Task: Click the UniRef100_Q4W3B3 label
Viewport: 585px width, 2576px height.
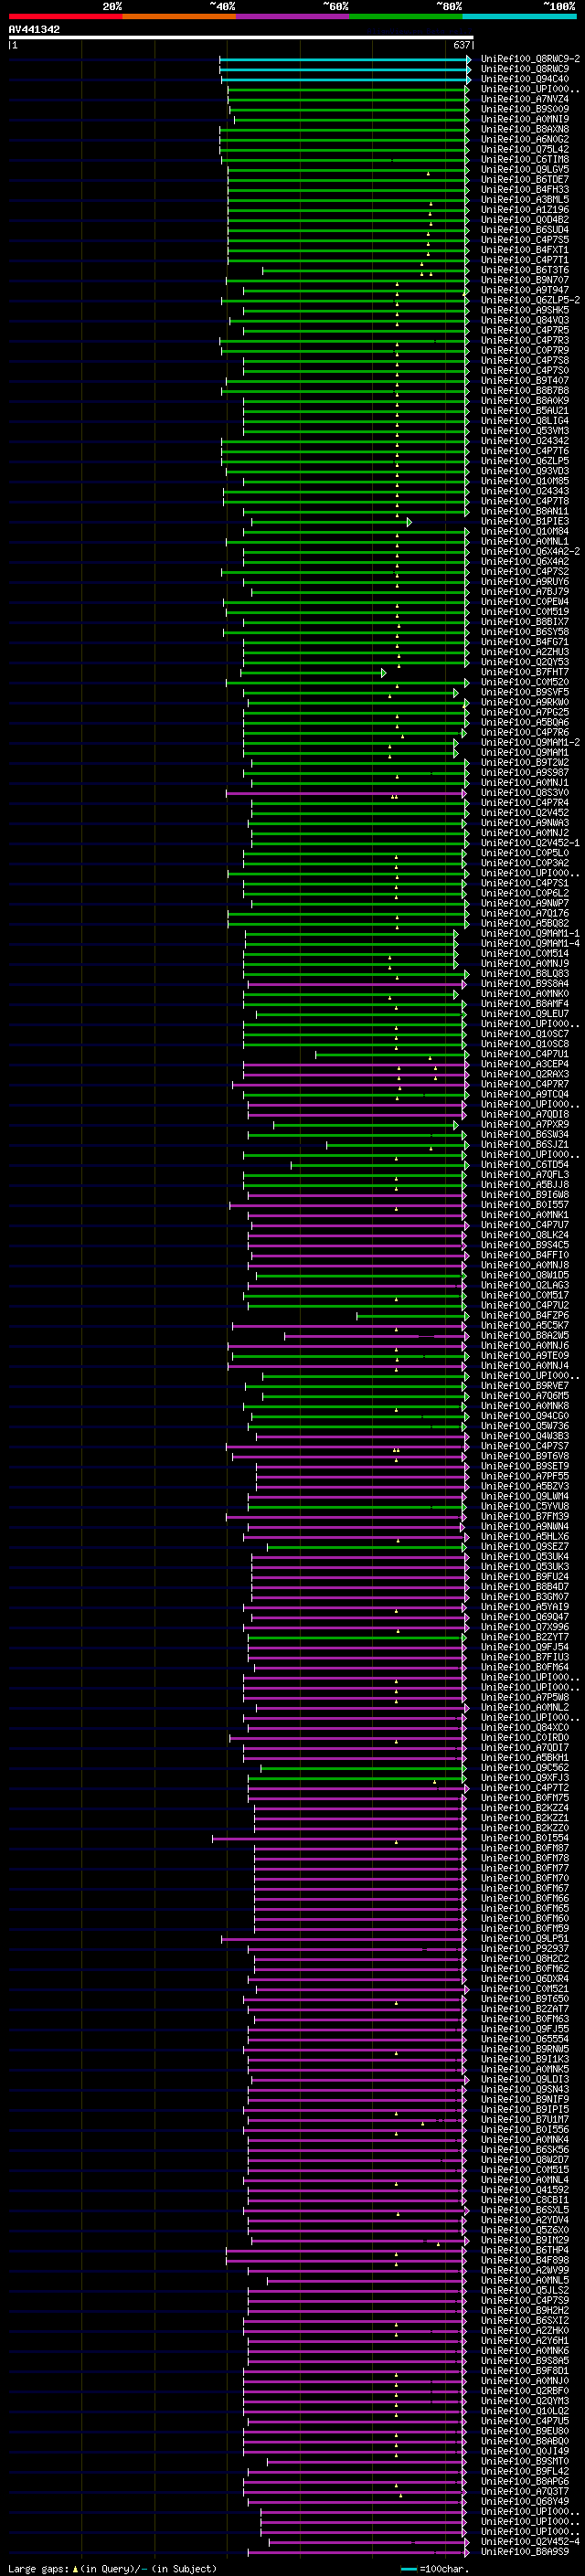Action: 524,1436
